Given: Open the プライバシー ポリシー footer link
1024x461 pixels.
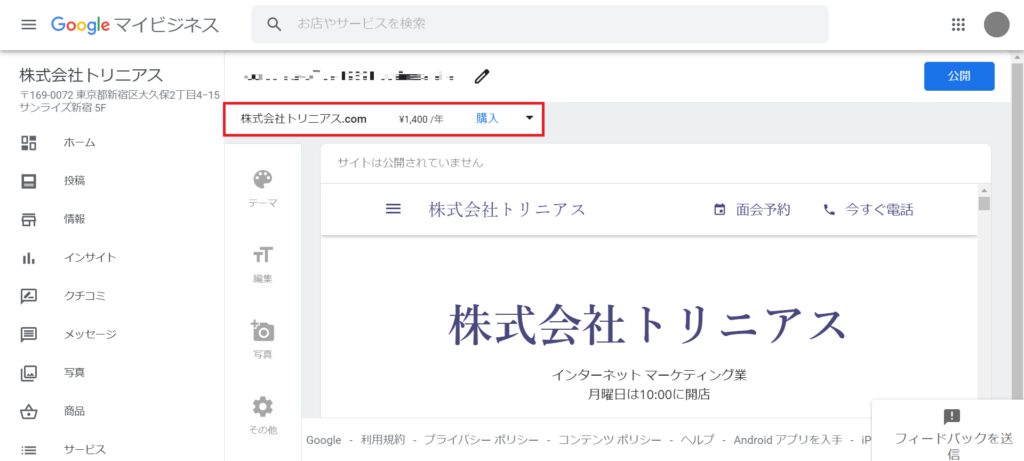Looking at the screenshot, I should [481, 440].
